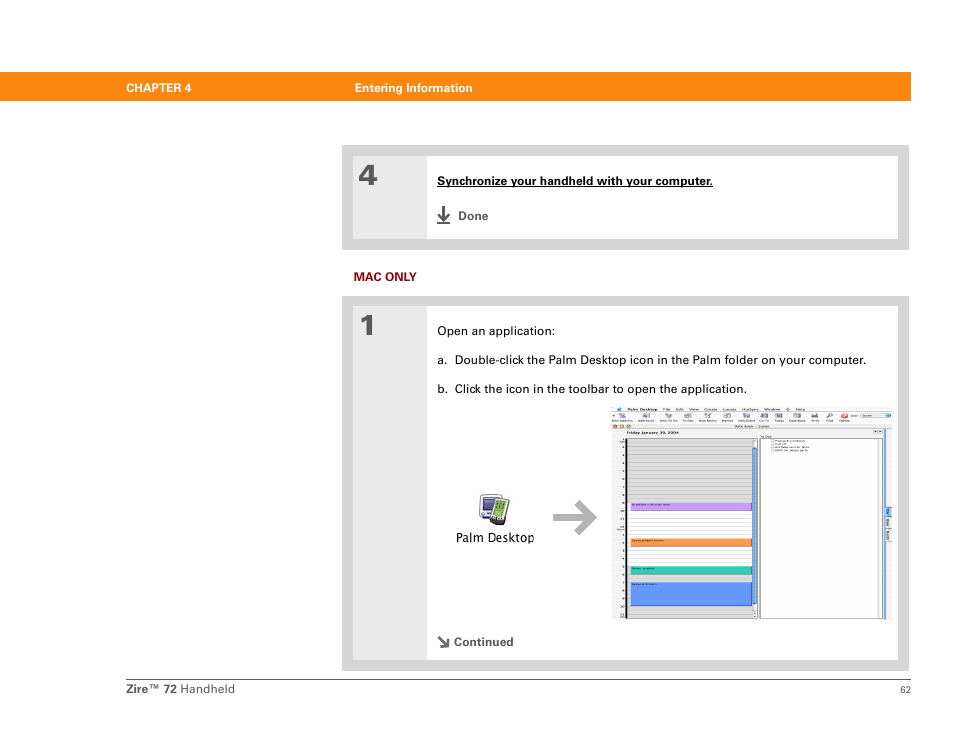Screen dimensions: 954x738
Task: Click the 'CHAPTER 4' header text
Action: click(x=159, y=88)
